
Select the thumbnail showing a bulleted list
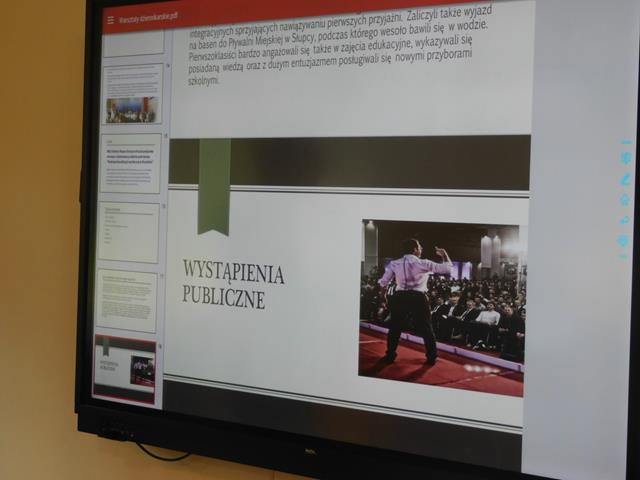click(x=129, y=232)
